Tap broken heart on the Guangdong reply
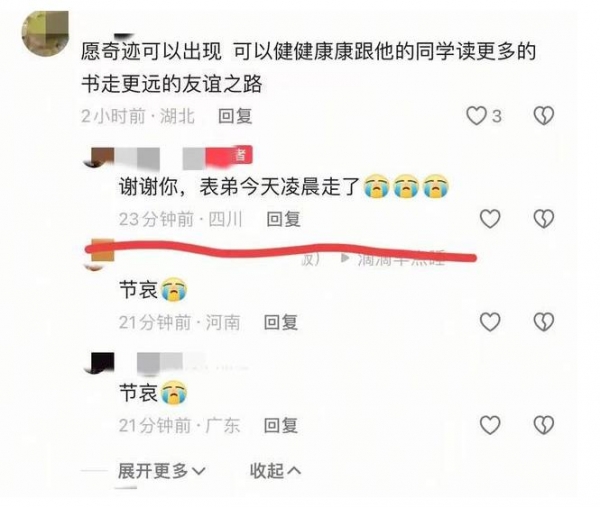 click(x=544, y=425)
